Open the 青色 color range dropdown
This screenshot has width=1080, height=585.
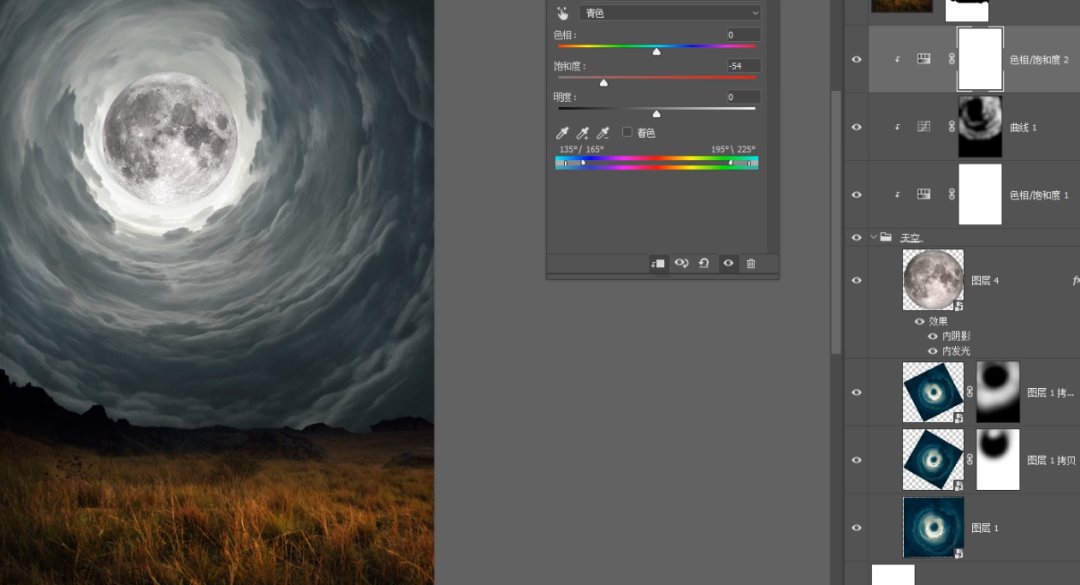coord(669,13)
